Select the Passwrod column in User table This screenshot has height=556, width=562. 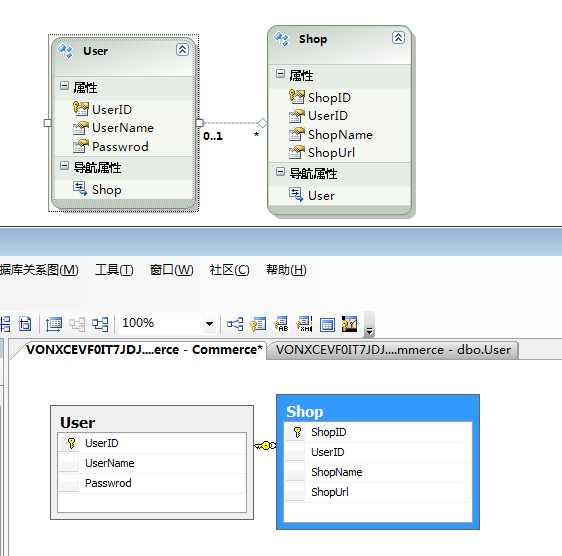pos(108,483)
